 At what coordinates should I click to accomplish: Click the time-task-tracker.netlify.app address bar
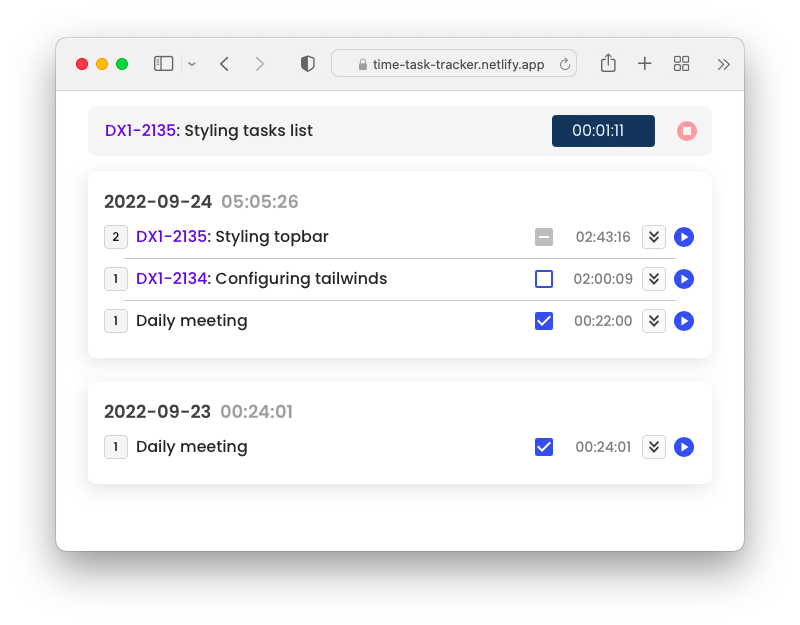coord(454,64)
